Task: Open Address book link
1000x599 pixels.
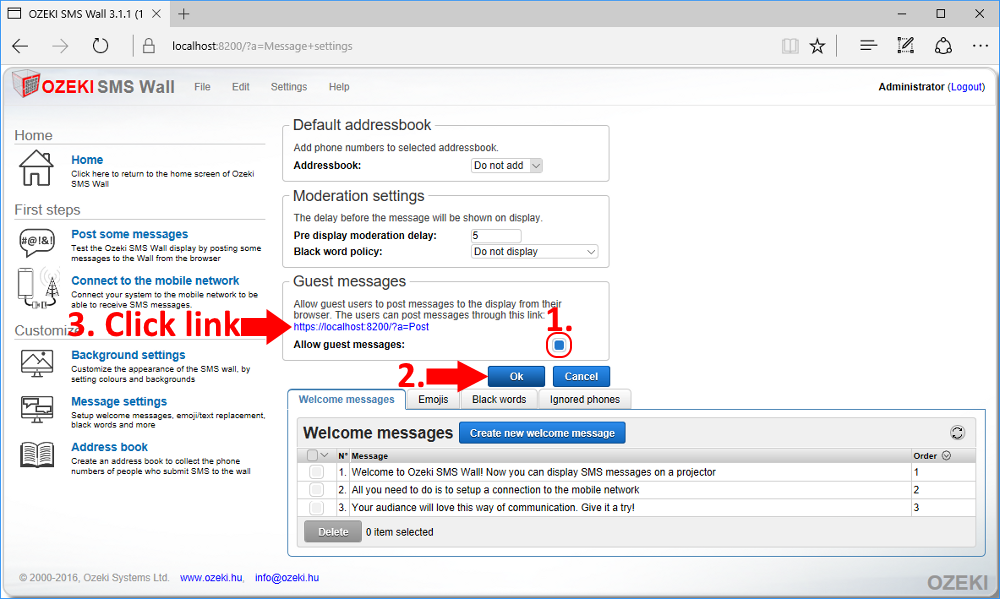Action: [x=109, y=447]
